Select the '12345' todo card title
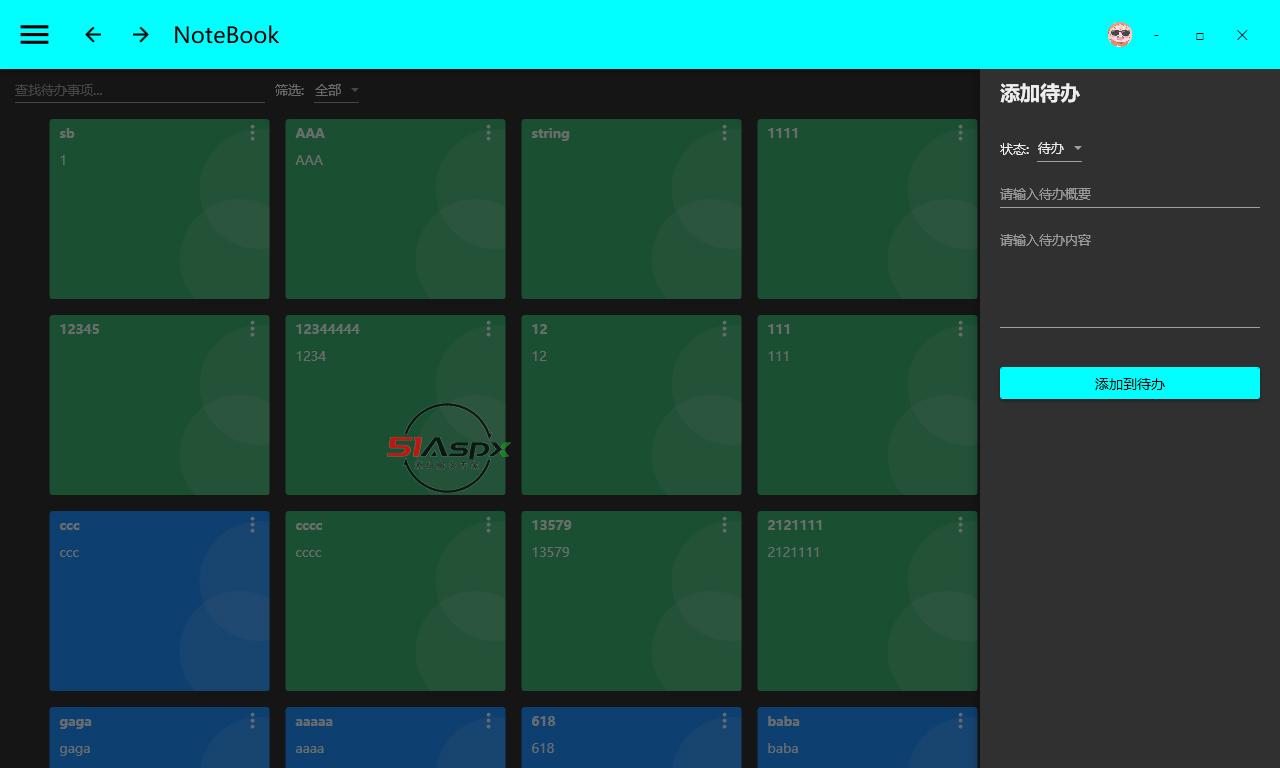Screen dimensions: 1280x768 (x=79, y=329)
